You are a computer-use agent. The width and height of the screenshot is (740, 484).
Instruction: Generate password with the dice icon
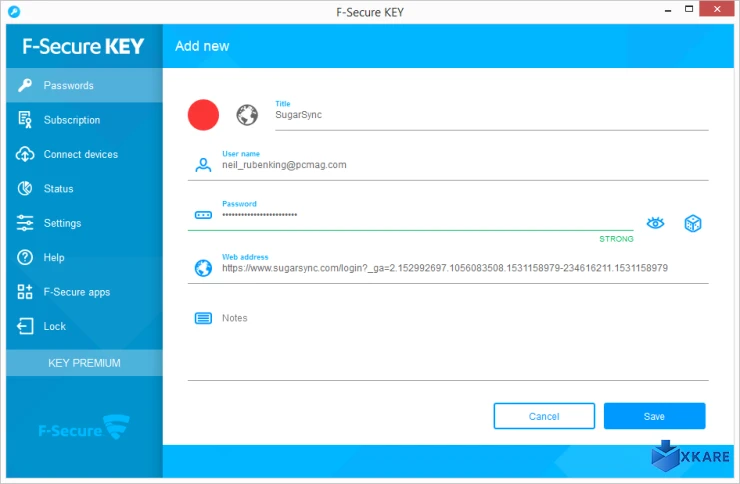point(693,223)
